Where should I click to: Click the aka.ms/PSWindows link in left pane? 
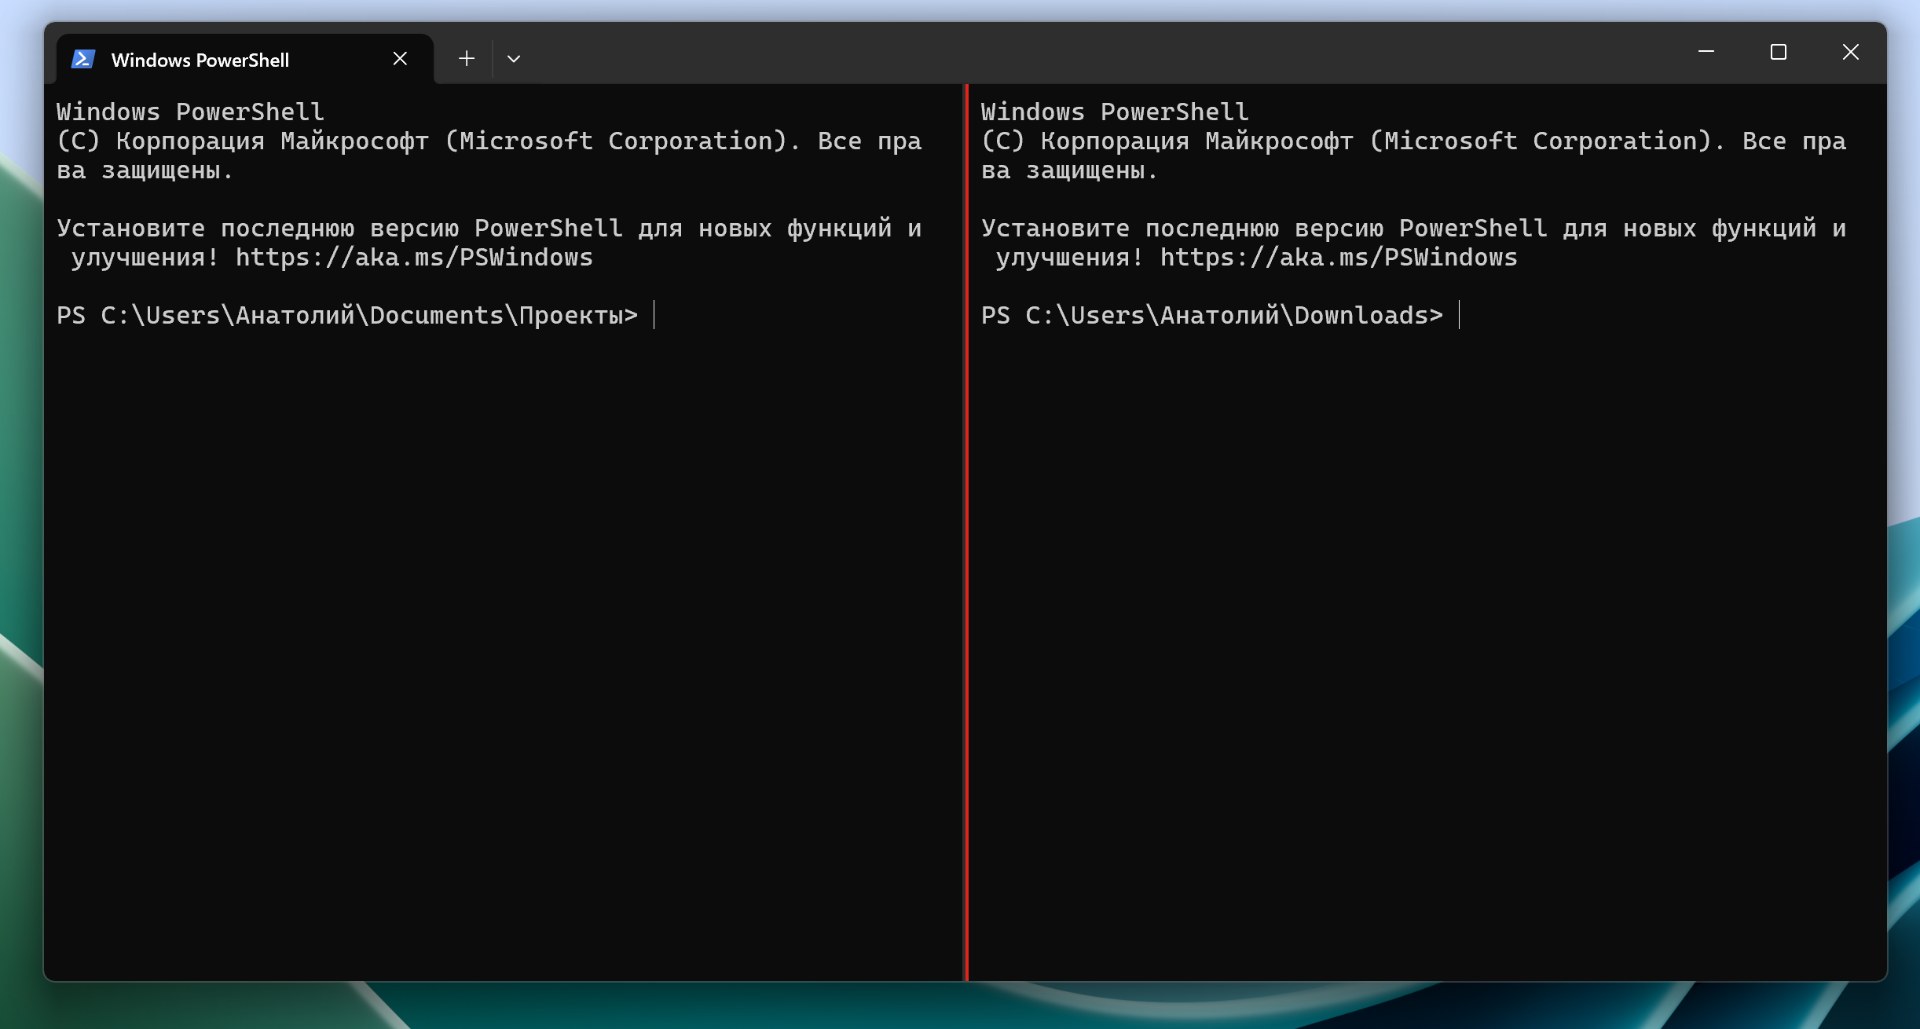(414, 258)
